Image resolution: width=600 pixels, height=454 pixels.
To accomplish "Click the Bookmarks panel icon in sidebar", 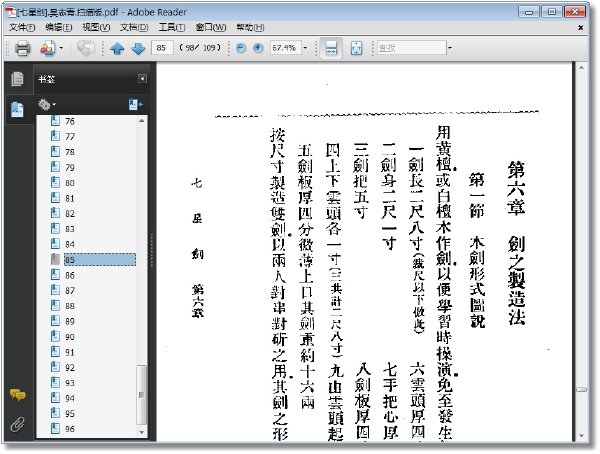I will [17, 109].
